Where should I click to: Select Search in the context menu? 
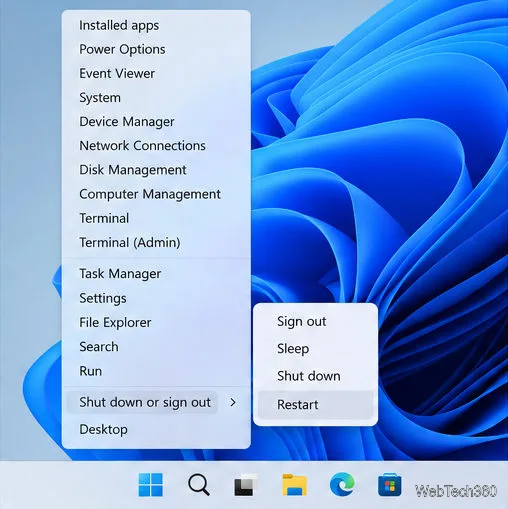(x=156, y=347)
